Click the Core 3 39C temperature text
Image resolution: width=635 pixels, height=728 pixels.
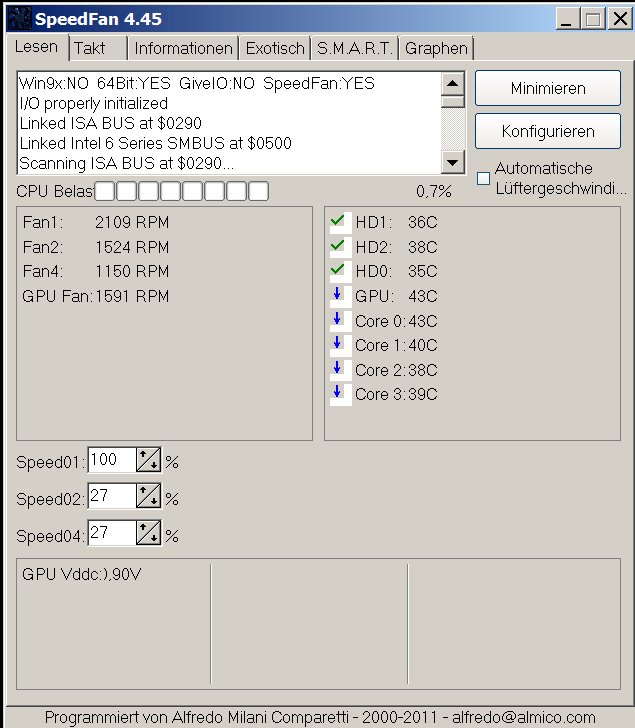[x=396, y=395]
